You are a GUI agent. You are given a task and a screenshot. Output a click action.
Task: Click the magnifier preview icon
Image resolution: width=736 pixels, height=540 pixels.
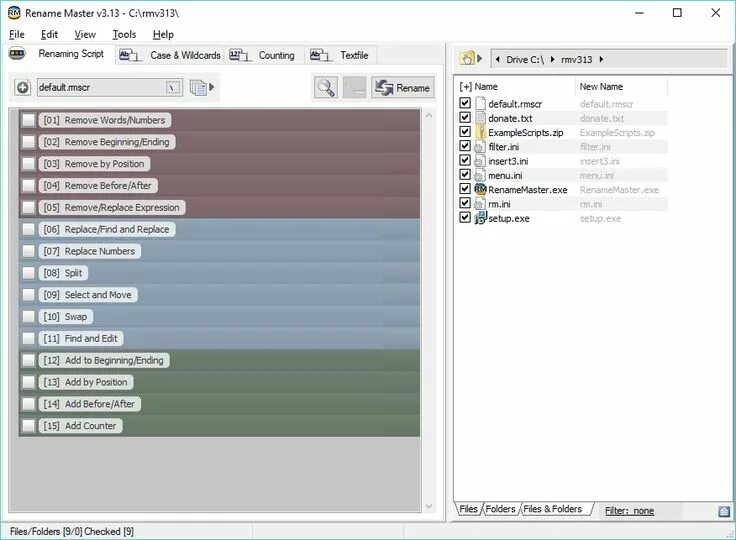[326, 87]
